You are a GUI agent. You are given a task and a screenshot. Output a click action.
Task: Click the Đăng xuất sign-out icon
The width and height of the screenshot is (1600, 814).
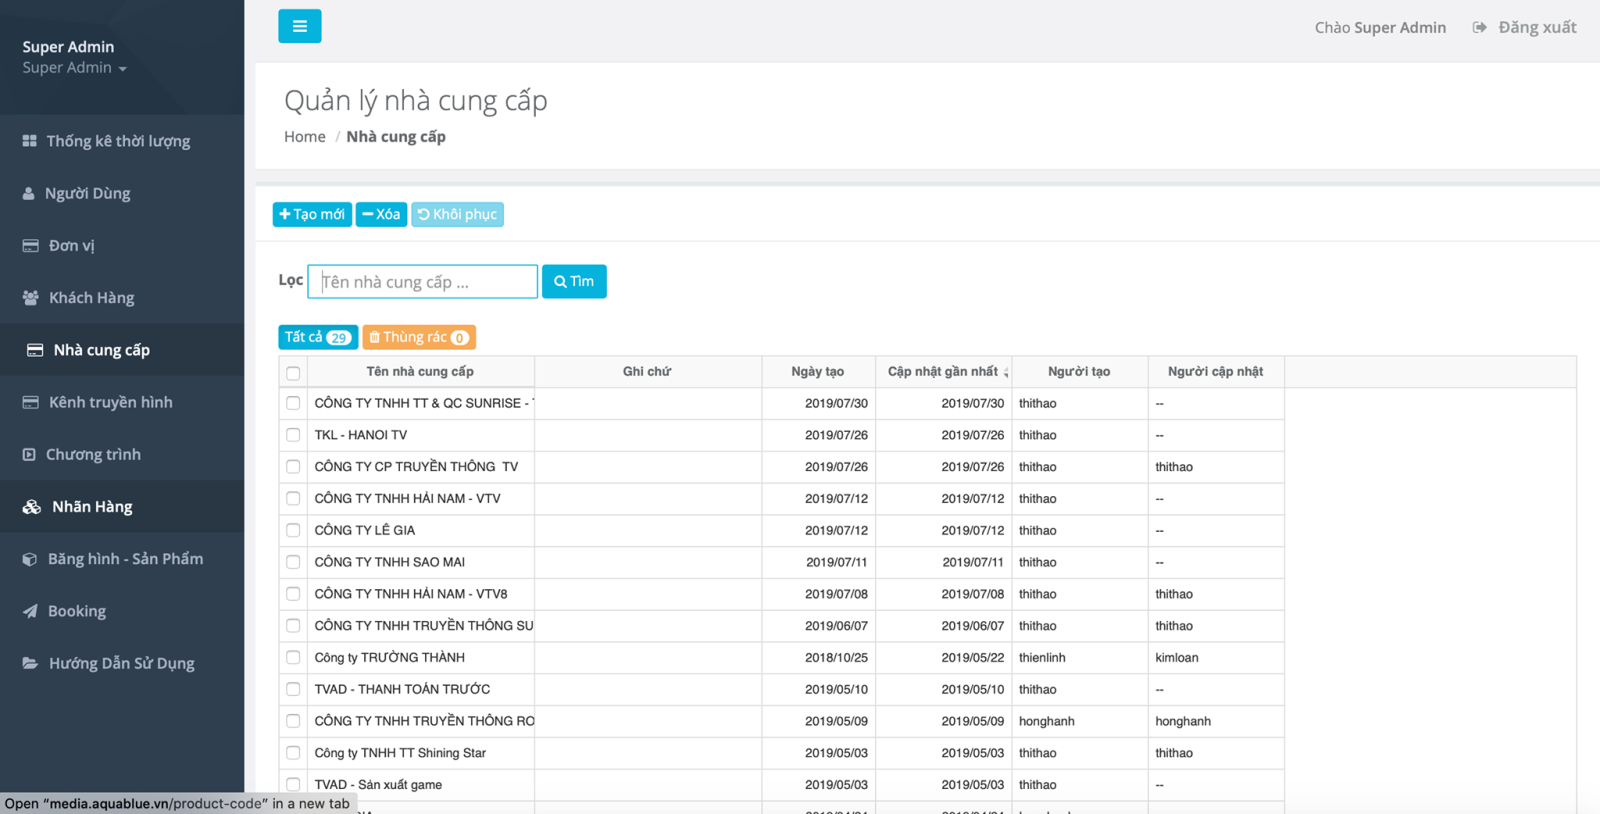coord(1479,28)
